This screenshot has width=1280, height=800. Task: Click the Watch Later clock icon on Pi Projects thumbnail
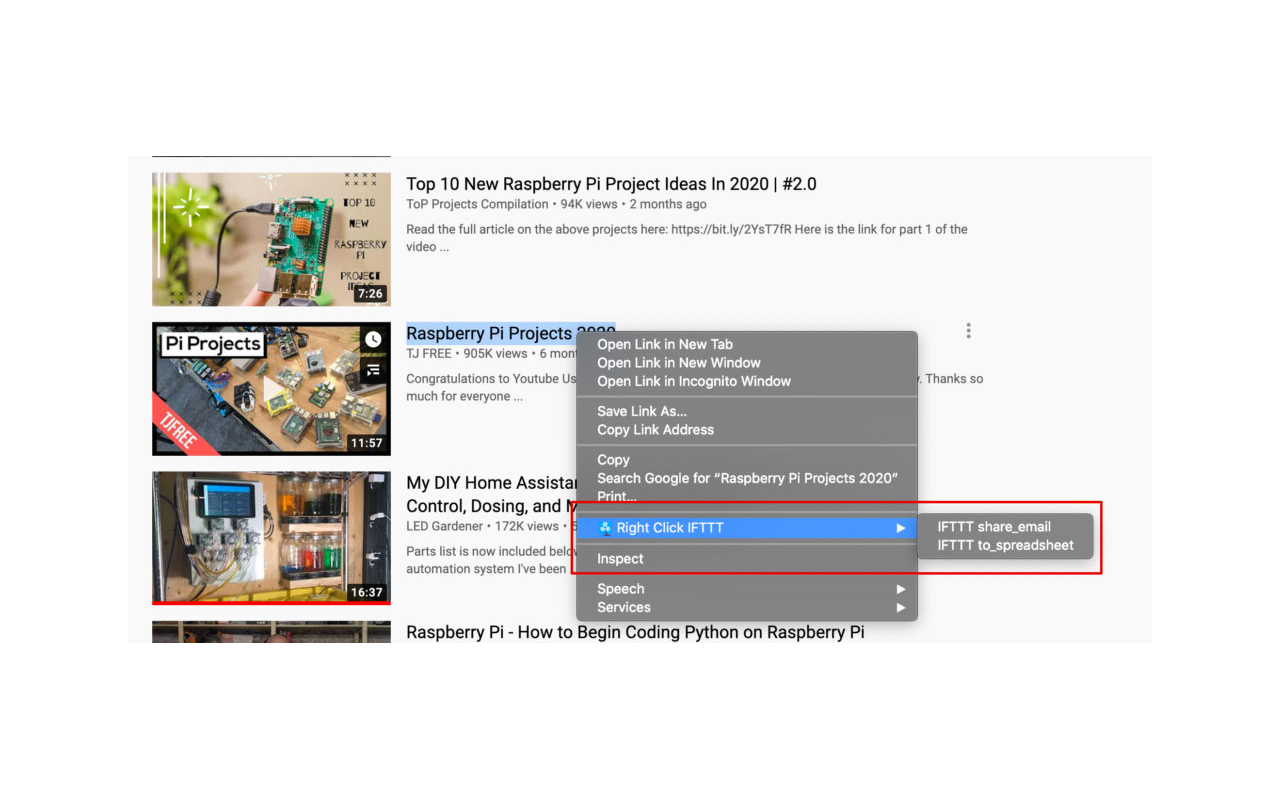[x=373, y=340]
